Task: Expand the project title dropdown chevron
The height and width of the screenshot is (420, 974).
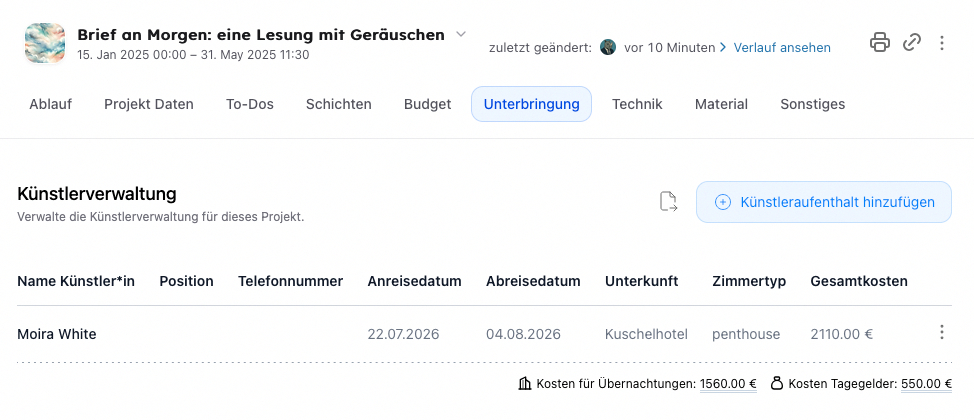Action: point(461,34)
